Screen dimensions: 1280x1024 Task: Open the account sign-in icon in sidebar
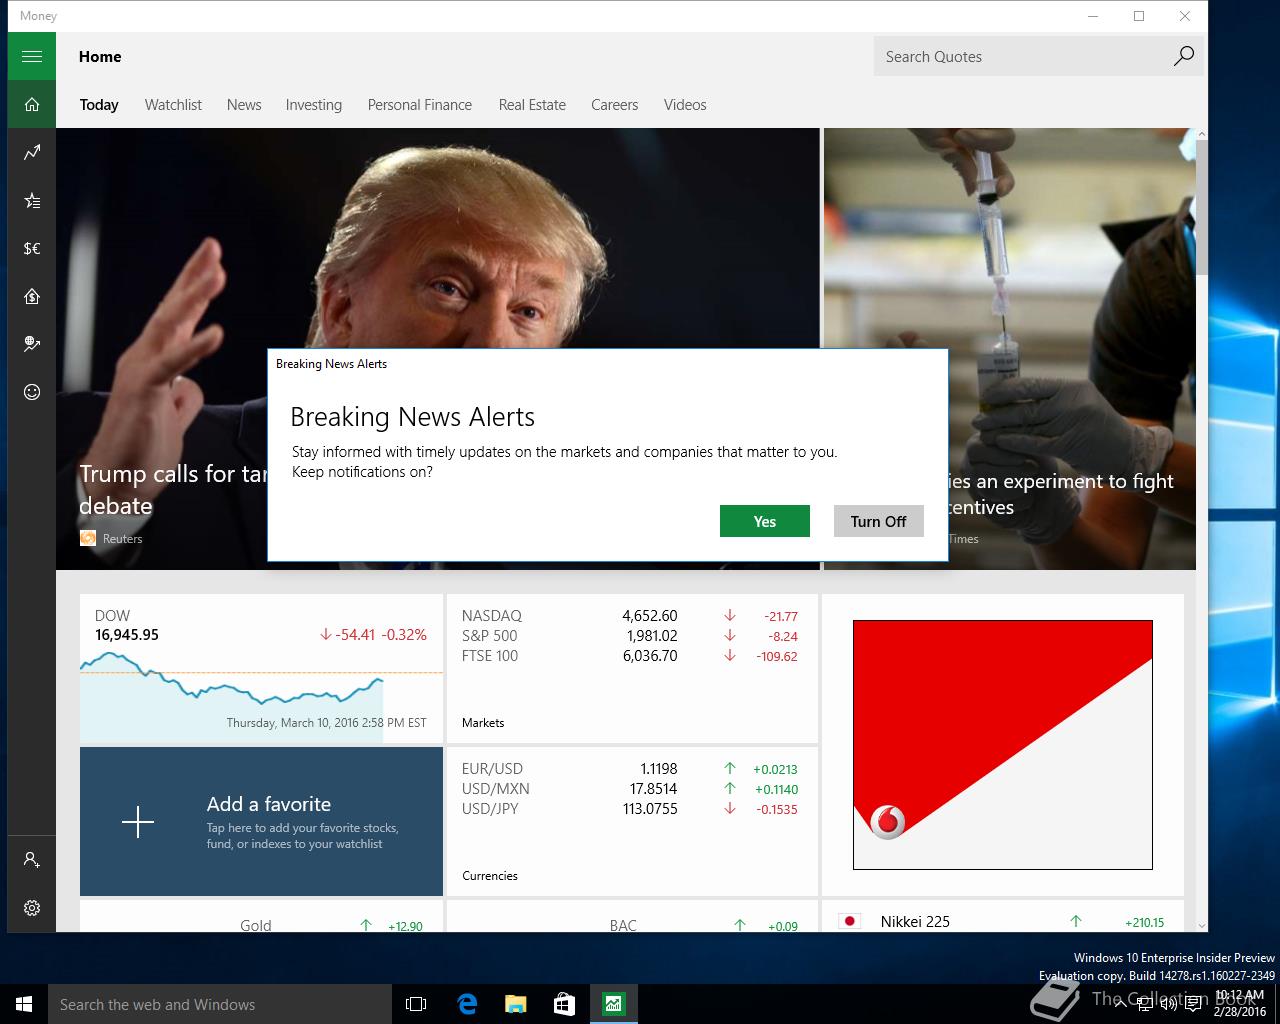pyautogui.click(x=32, y=859)
